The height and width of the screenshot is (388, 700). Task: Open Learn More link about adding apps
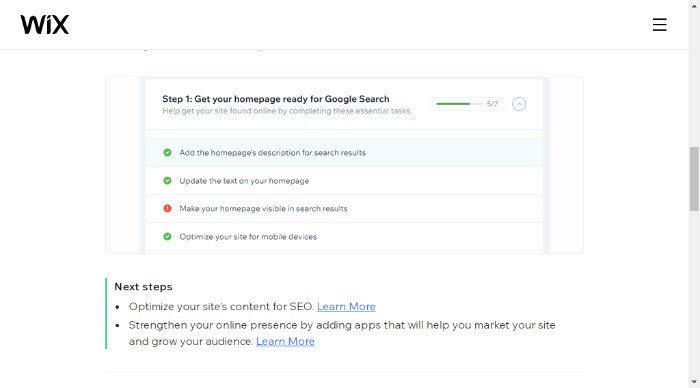click(285, 342)
